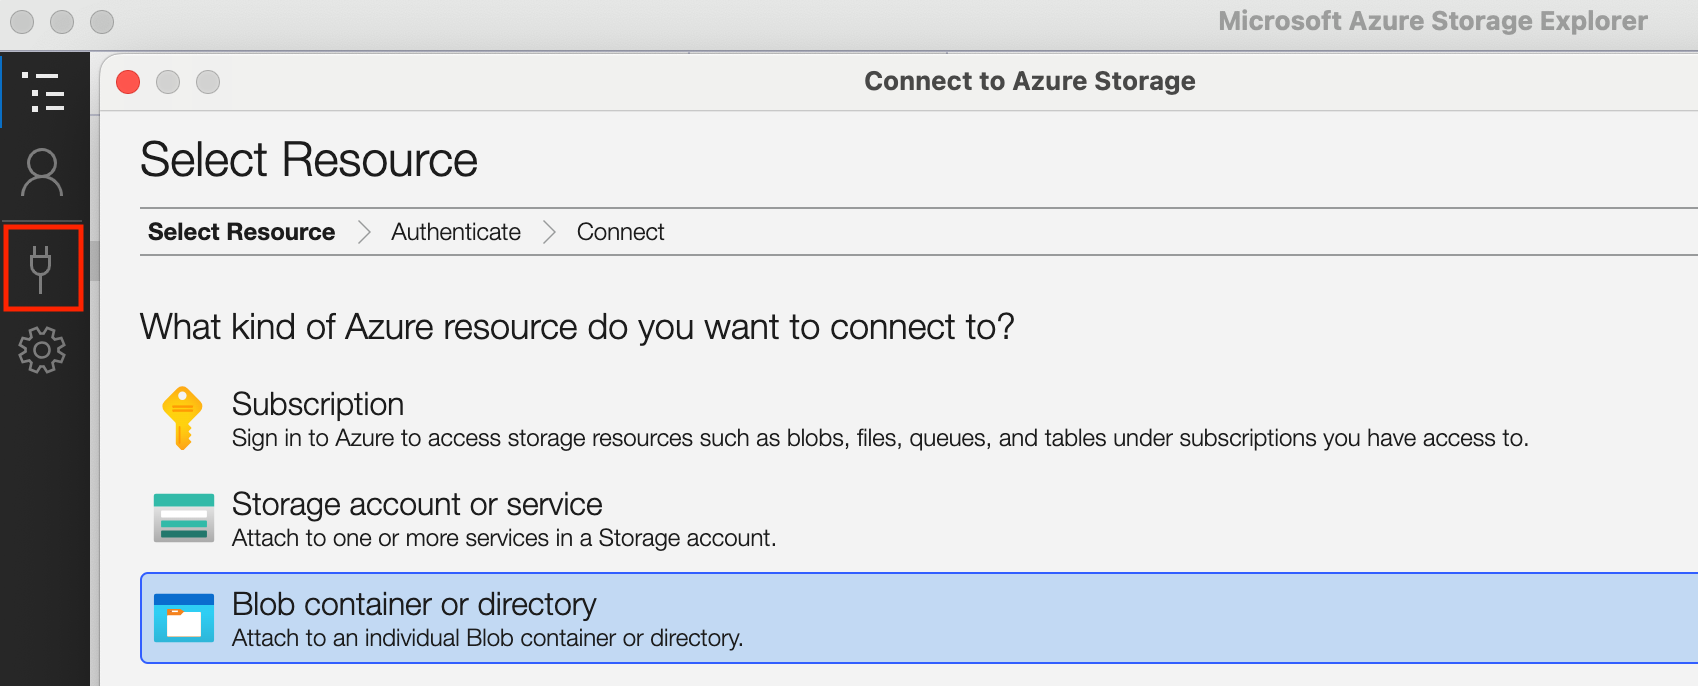Choose the 'Storage account or service' heading
Image resolution: width=1698 pixels, height=686 pixels.
coord(417,504)
